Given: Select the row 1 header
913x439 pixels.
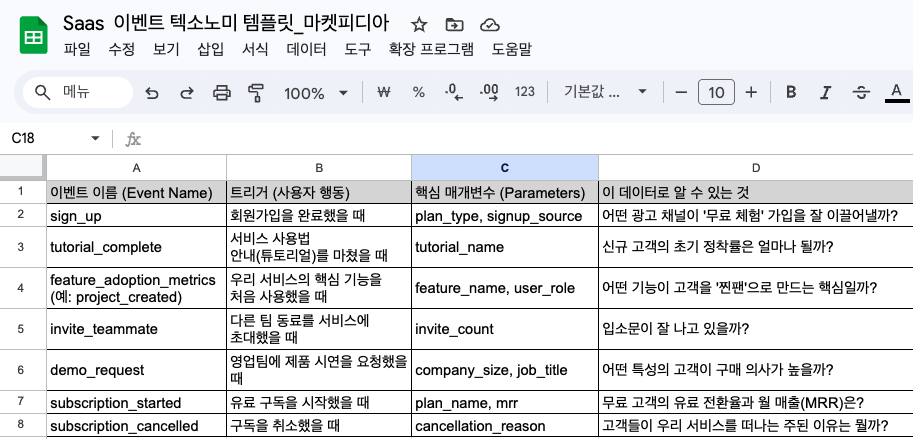Looking at the screenshot, I should point(22,192).
